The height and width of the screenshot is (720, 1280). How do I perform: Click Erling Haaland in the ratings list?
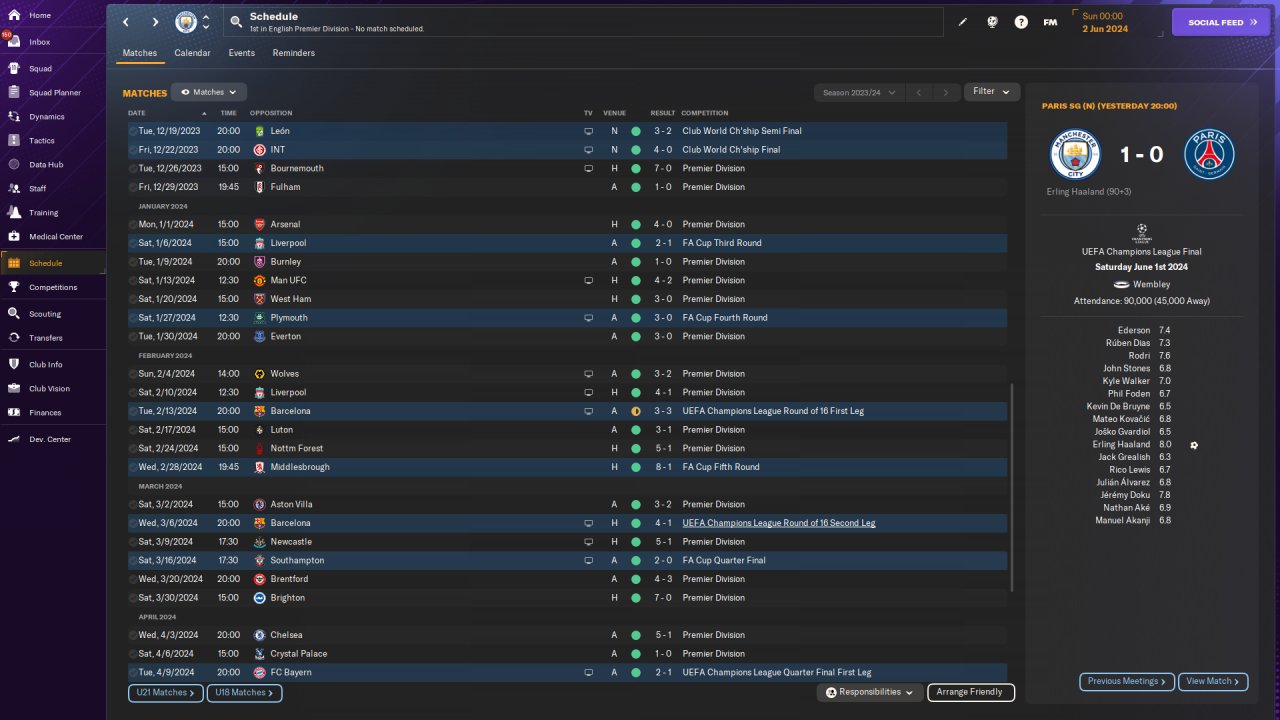(x=1121, y=444)
